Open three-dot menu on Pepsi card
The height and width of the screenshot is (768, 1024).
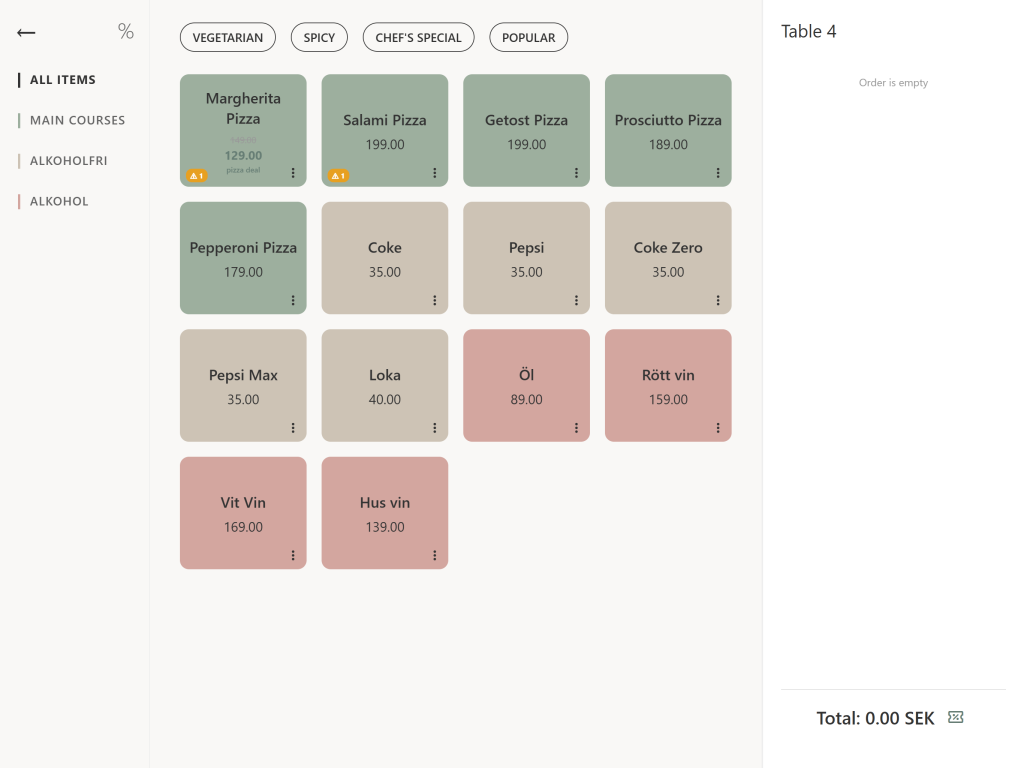point(576,300)
